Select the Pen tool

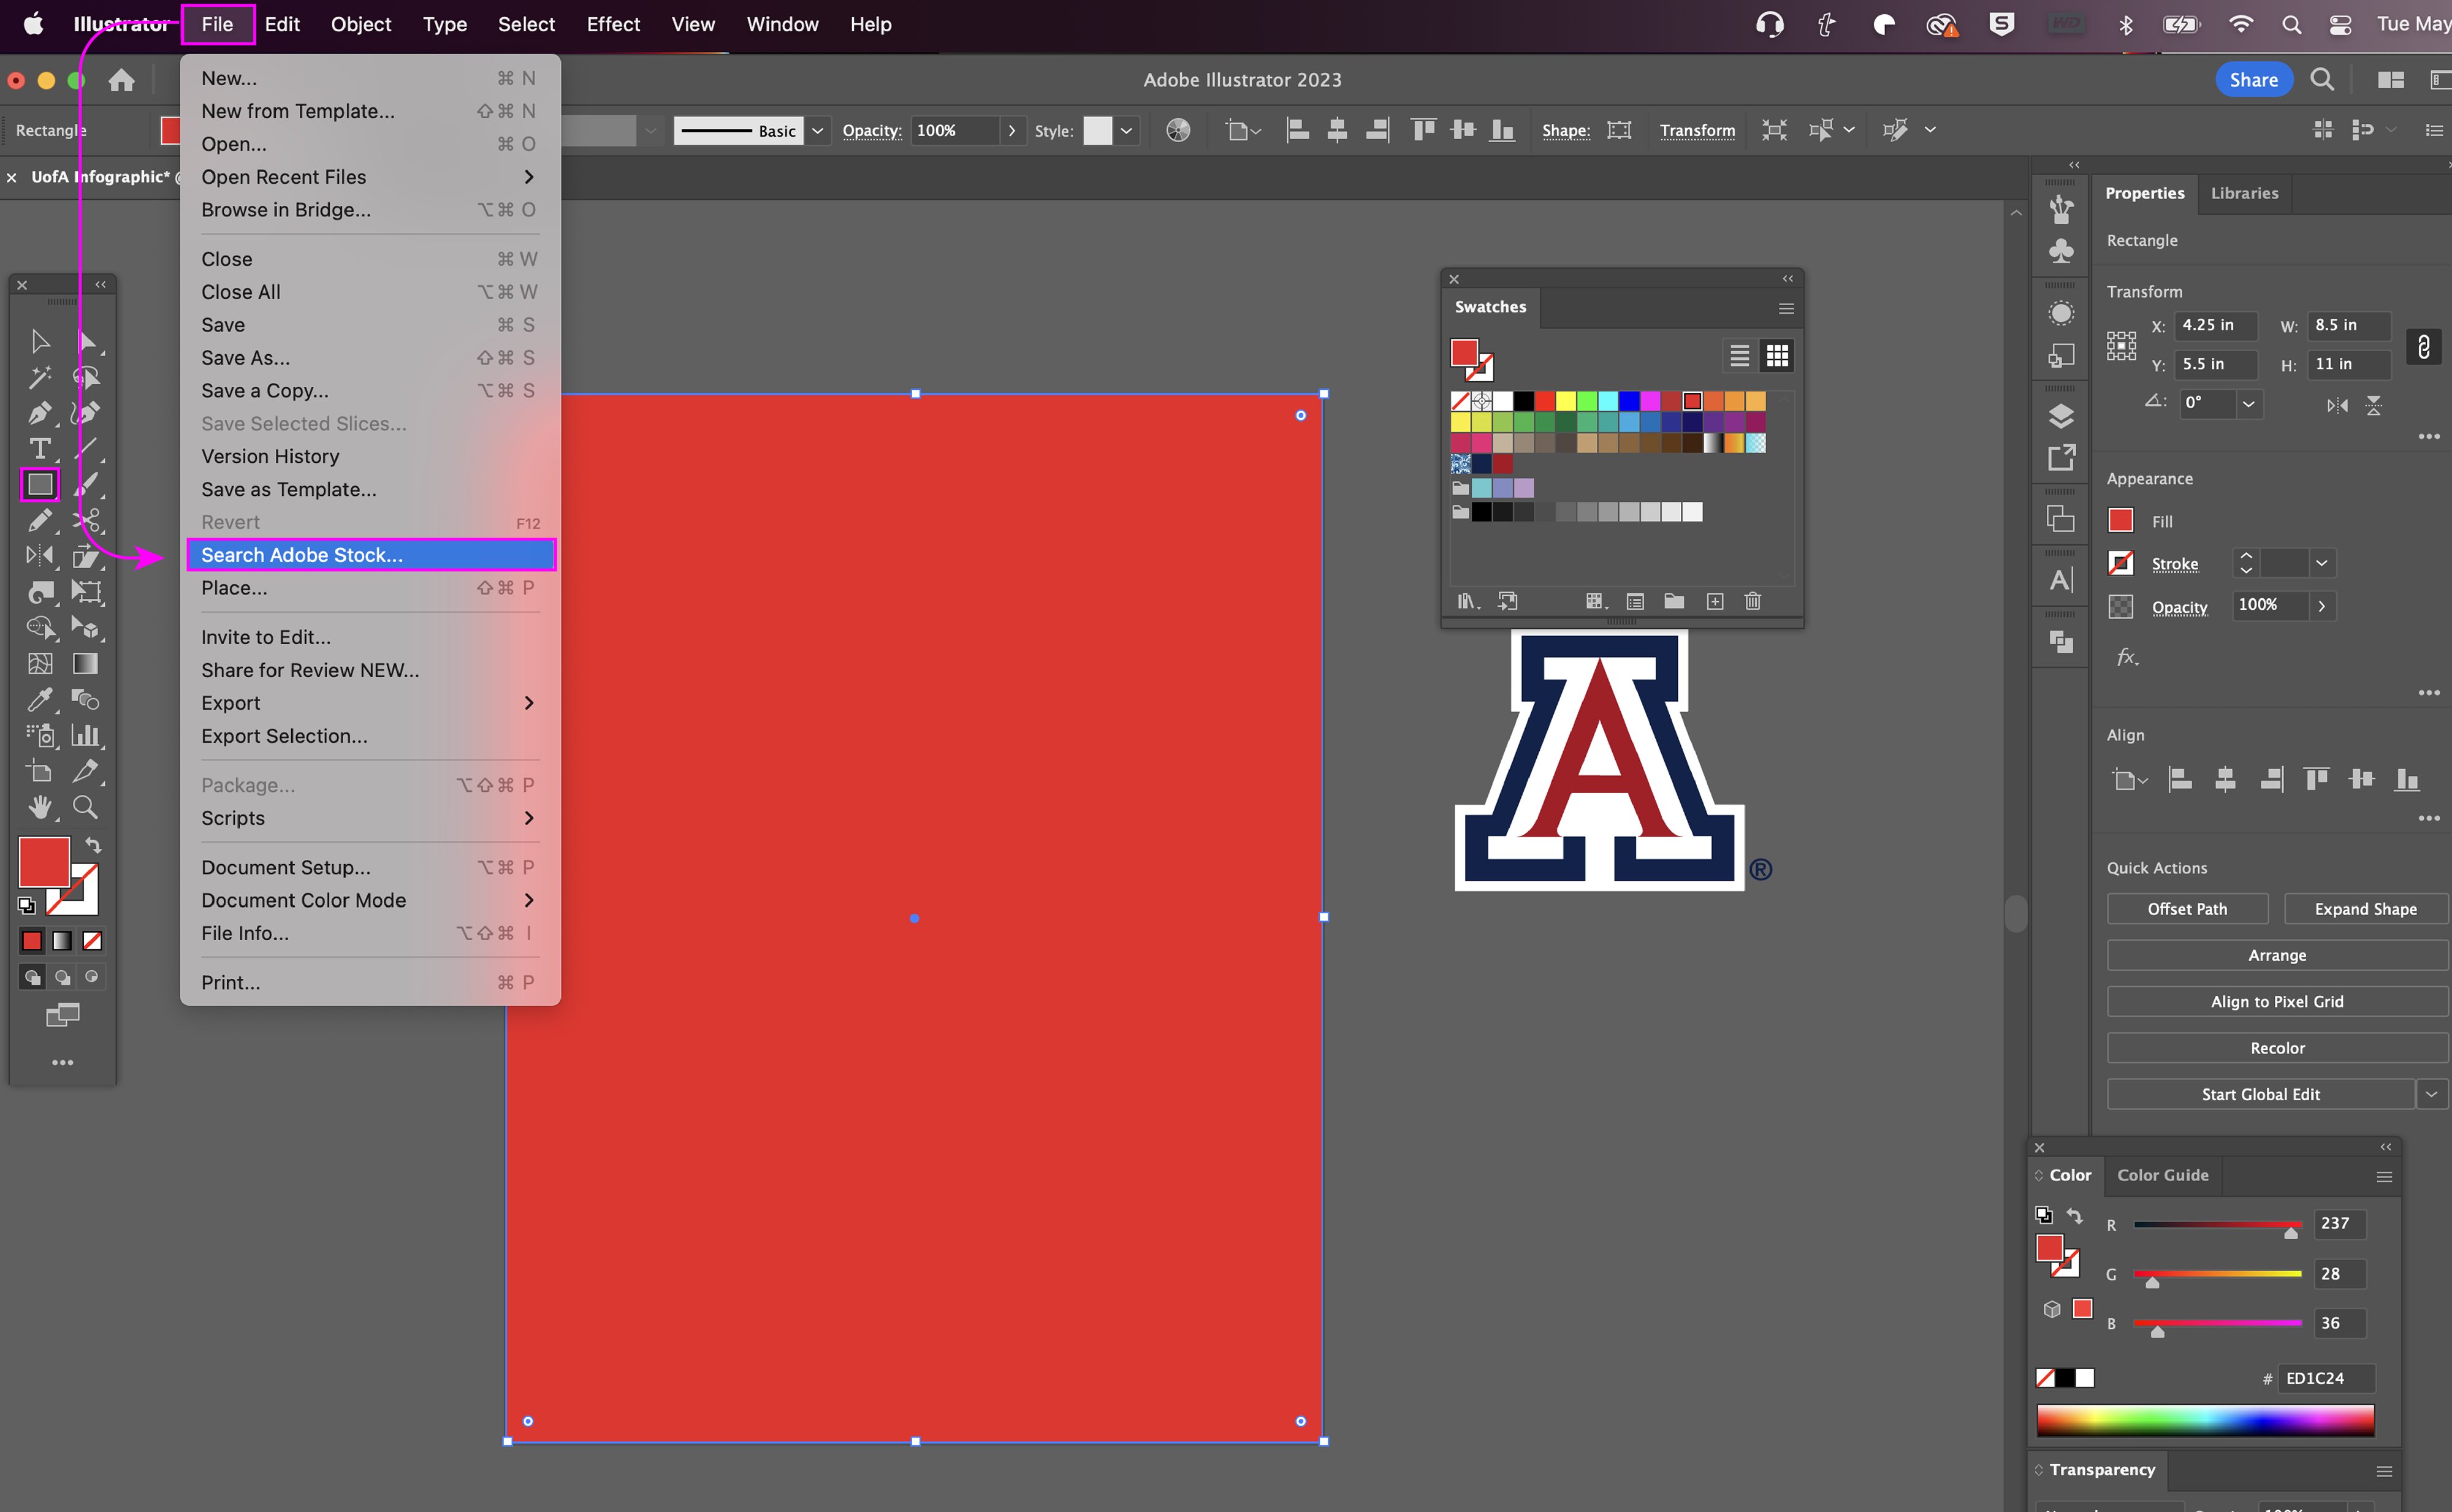coord(39,412)
